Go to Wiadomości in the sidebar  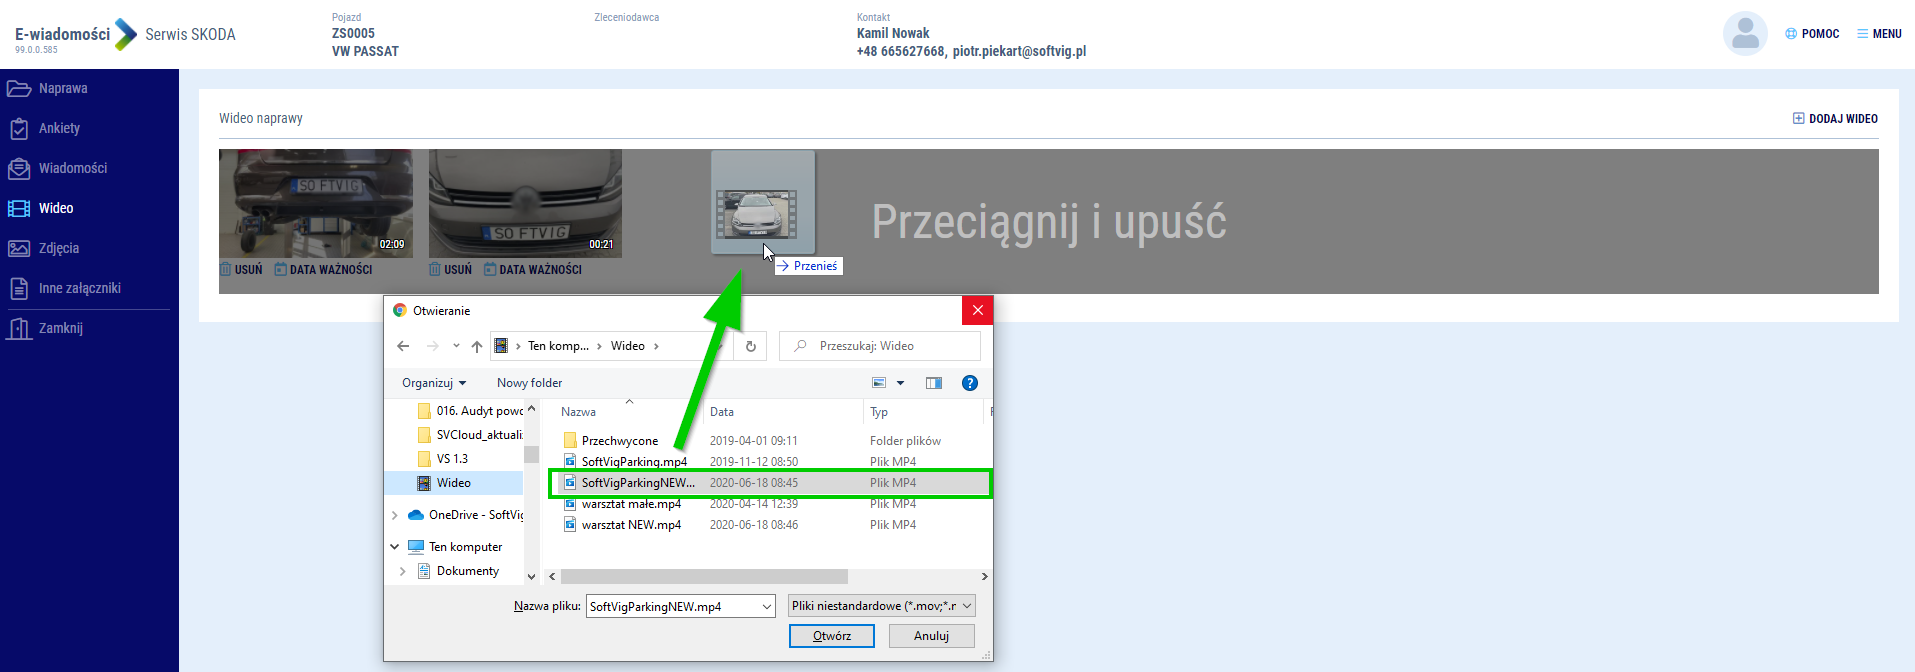pyautogui.click(x=72, y=168)
